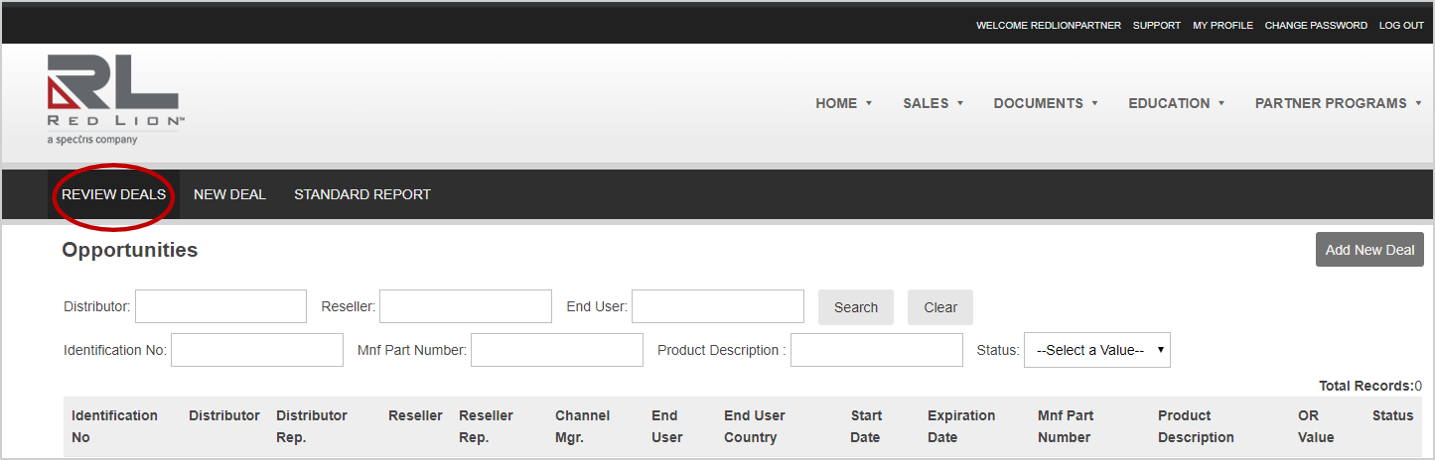This screenshot has height=460, width=1435.
Task: Click into the End User field
Action: click(717, 307)
